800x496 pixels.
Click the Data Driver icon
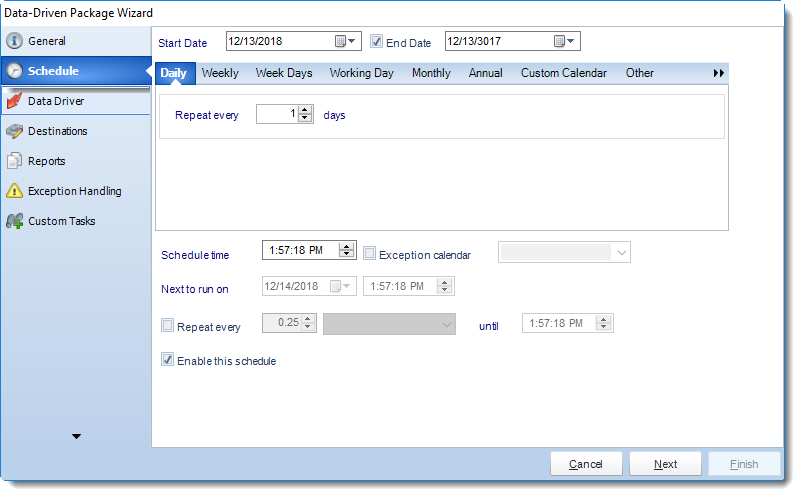coord(14,101)
